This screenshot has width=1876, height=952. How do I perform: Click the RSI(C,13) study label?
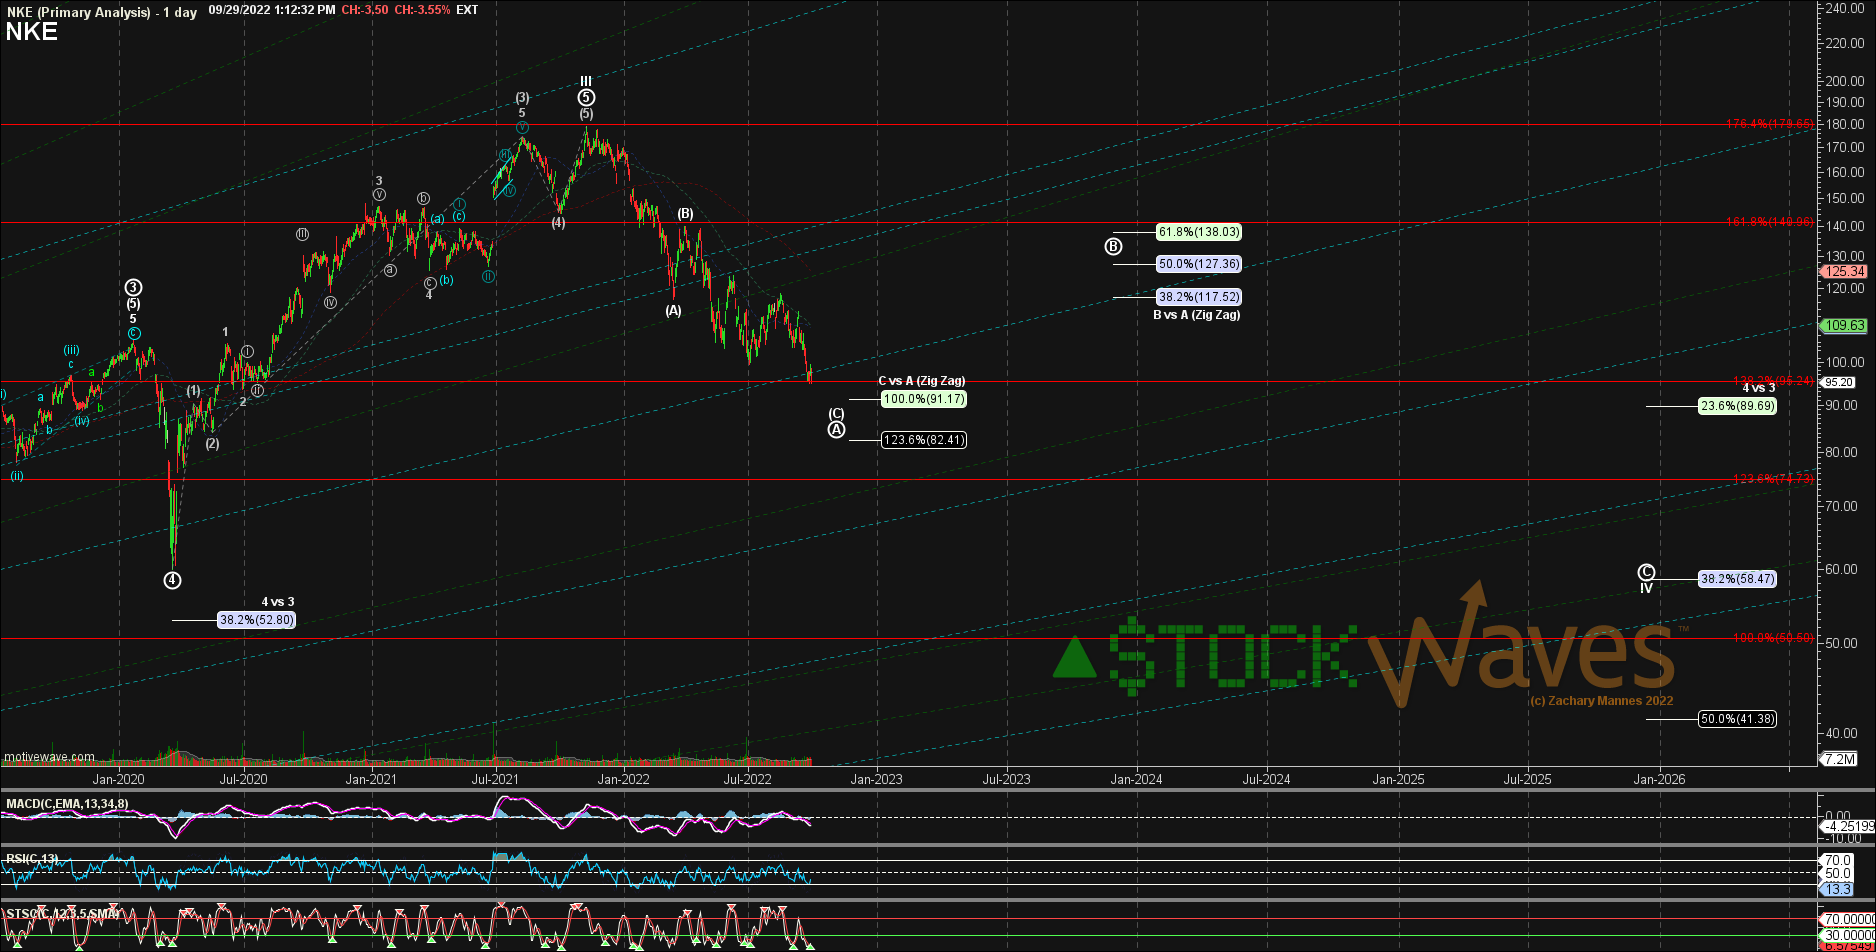click(32, 858)
